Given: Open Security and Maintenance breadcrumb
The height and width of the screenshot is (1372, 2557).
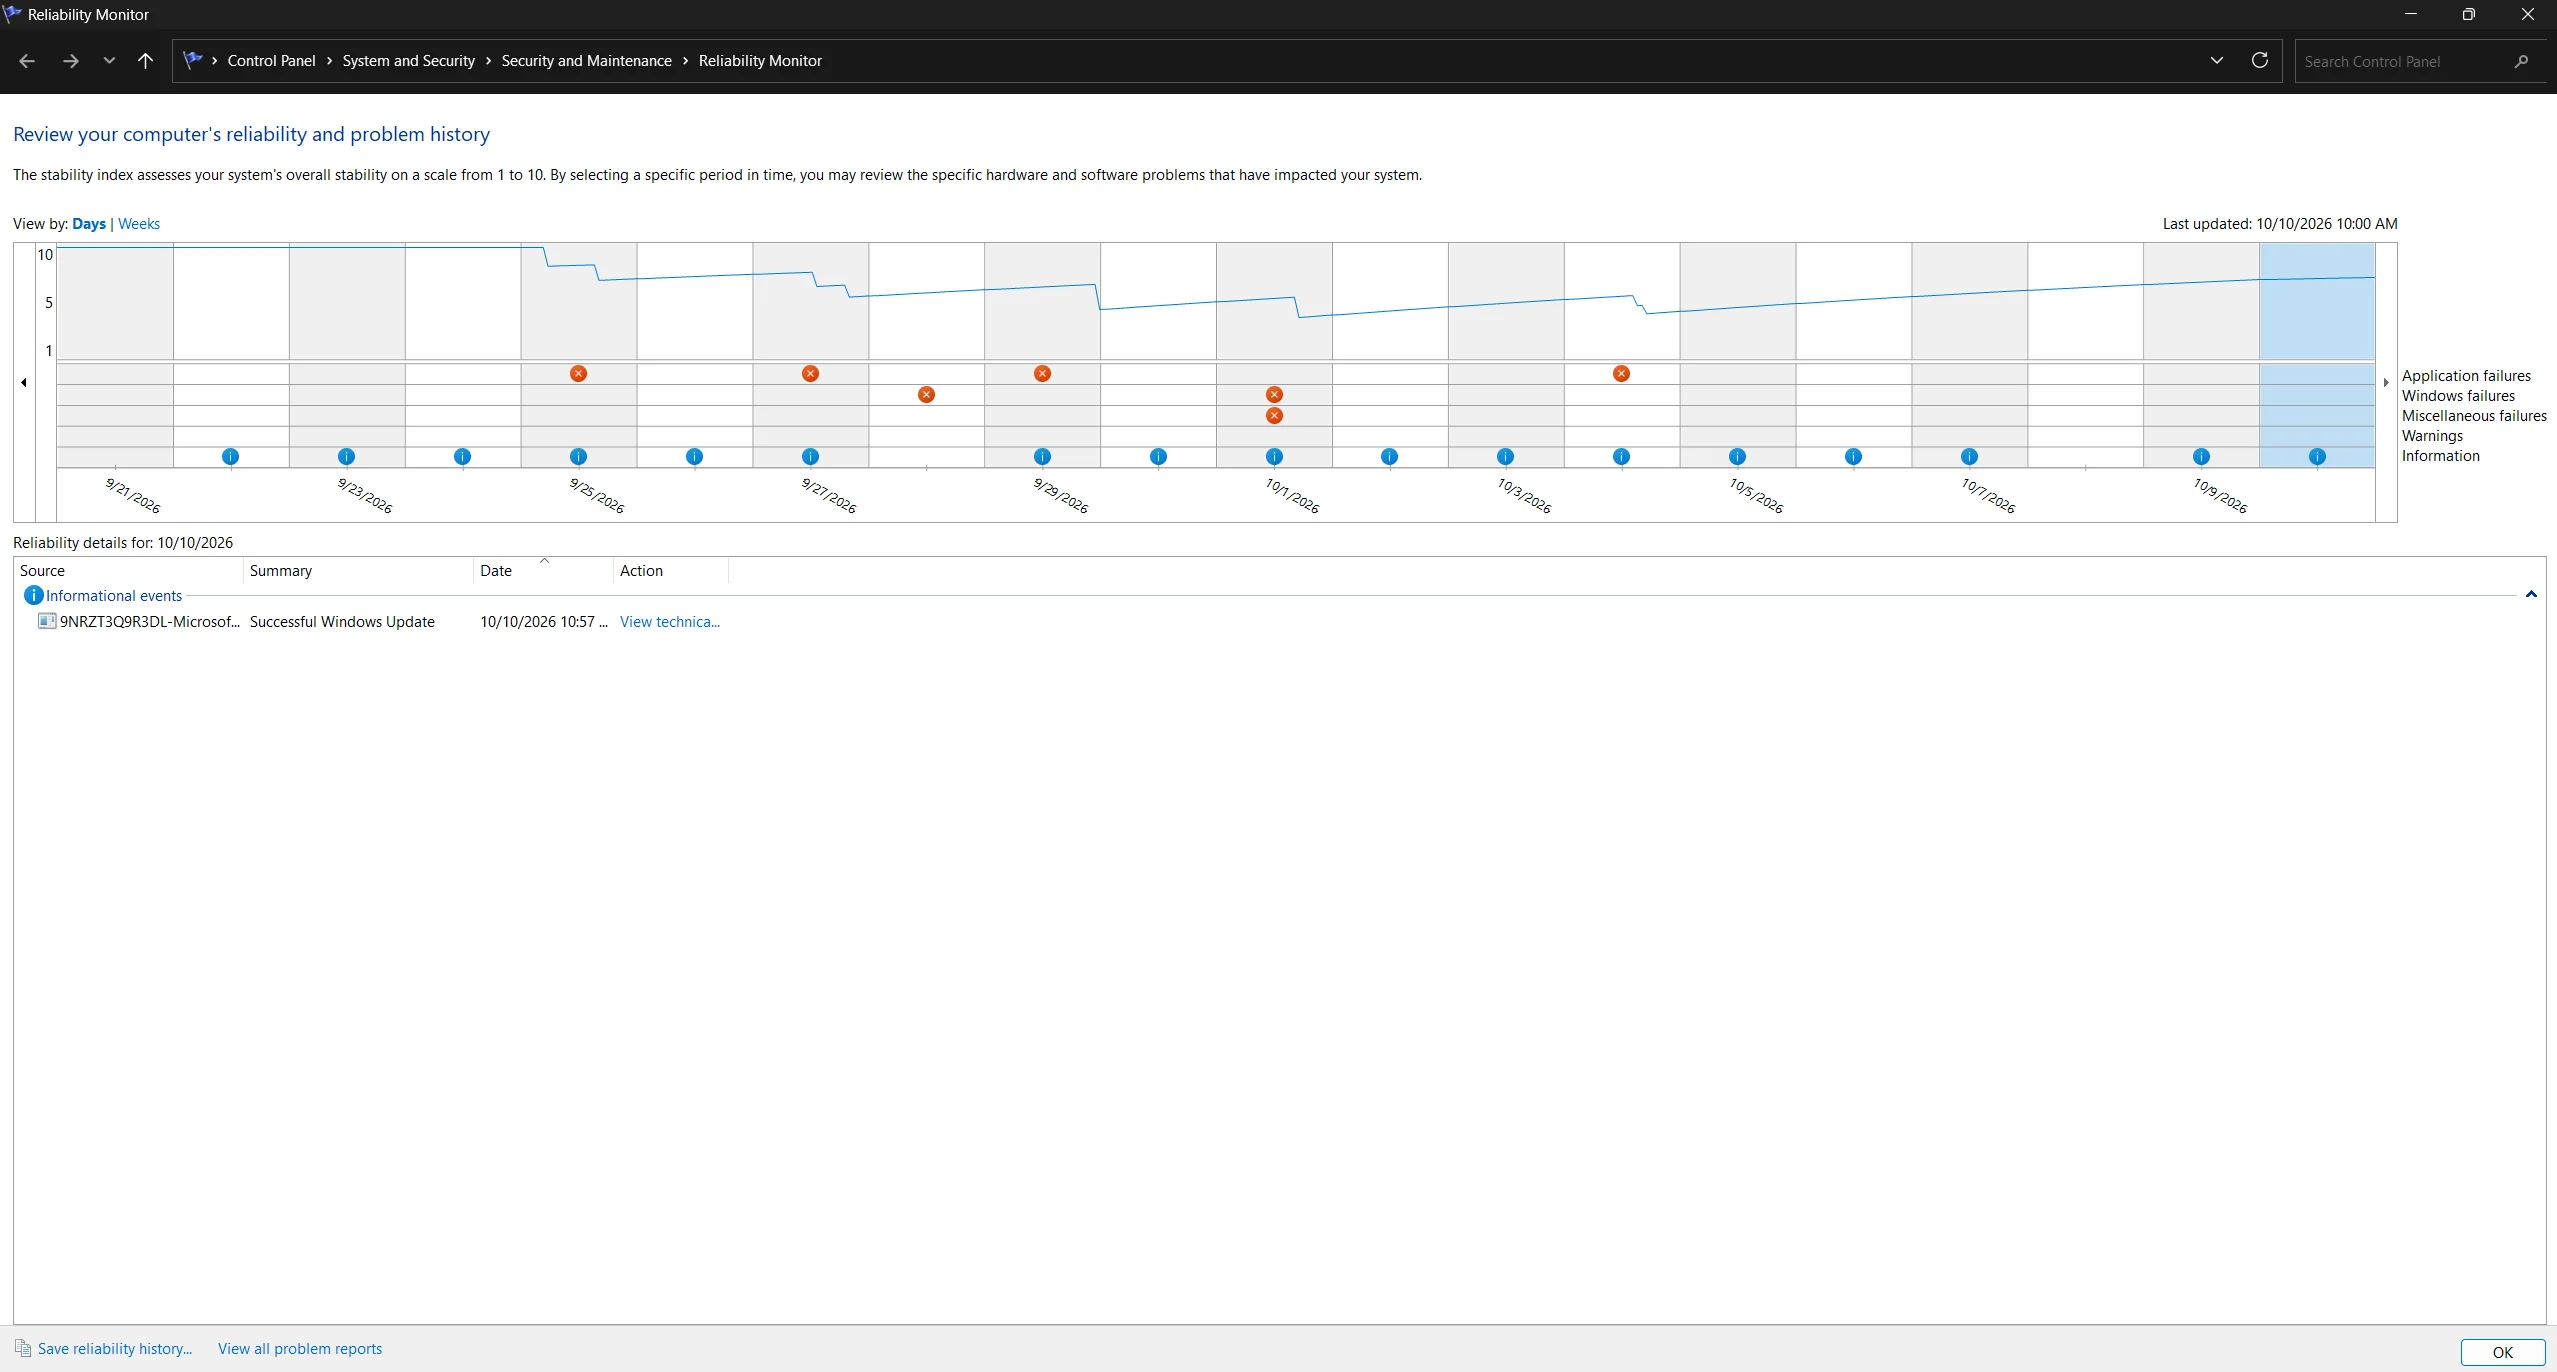Looking at the screenshot, I should [x=586, y=61].
